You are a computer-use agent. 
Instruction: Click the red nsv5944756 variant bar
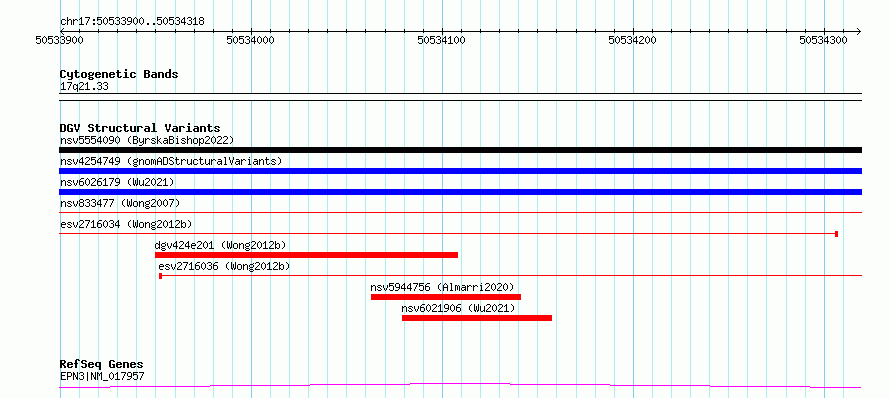point(446,297)
